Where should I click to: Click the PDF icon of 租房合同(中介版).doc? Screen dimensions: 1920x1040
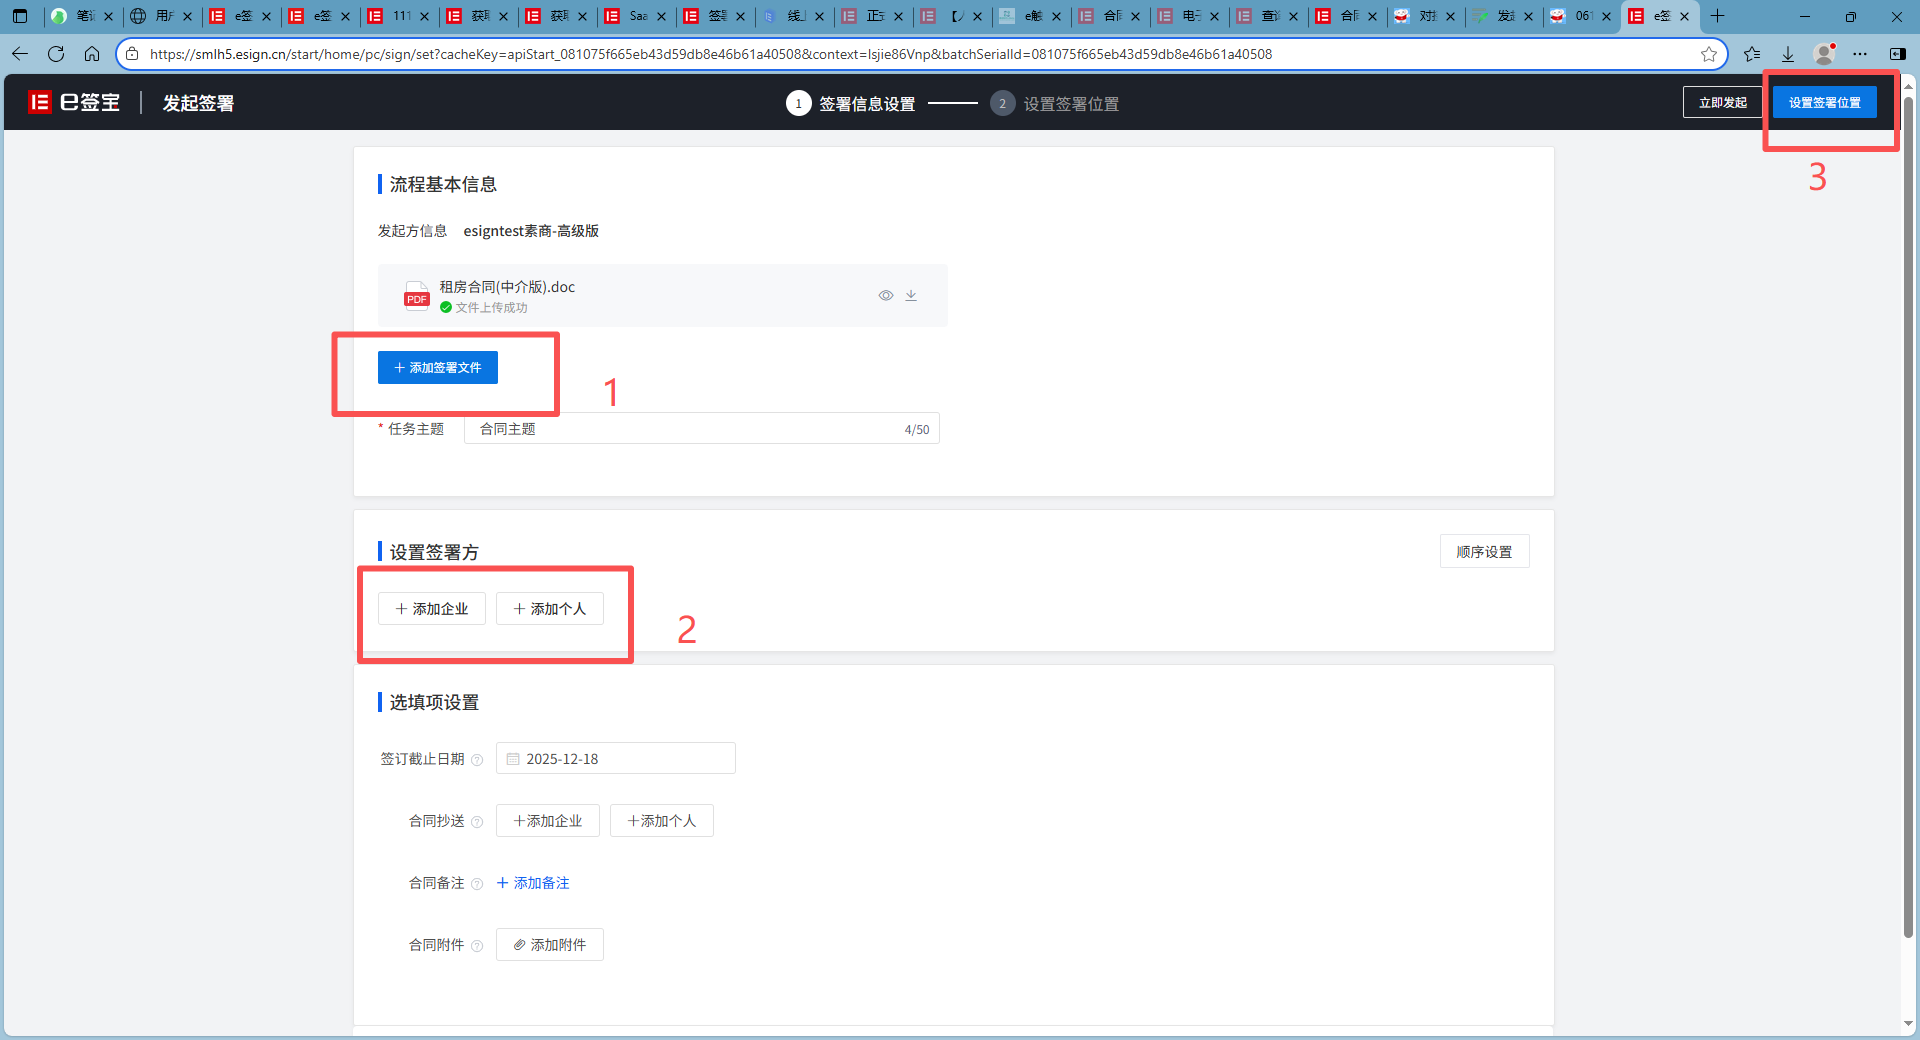click(416, 296)
